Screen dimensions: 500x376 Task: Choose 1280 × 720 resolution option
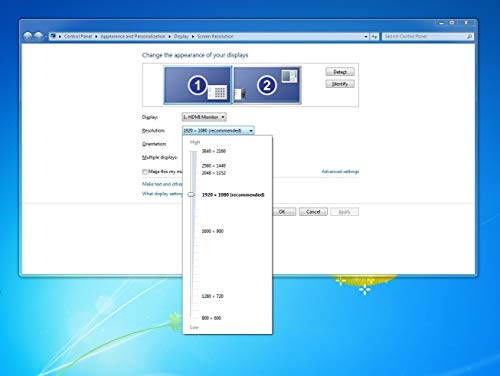[213, 296]
